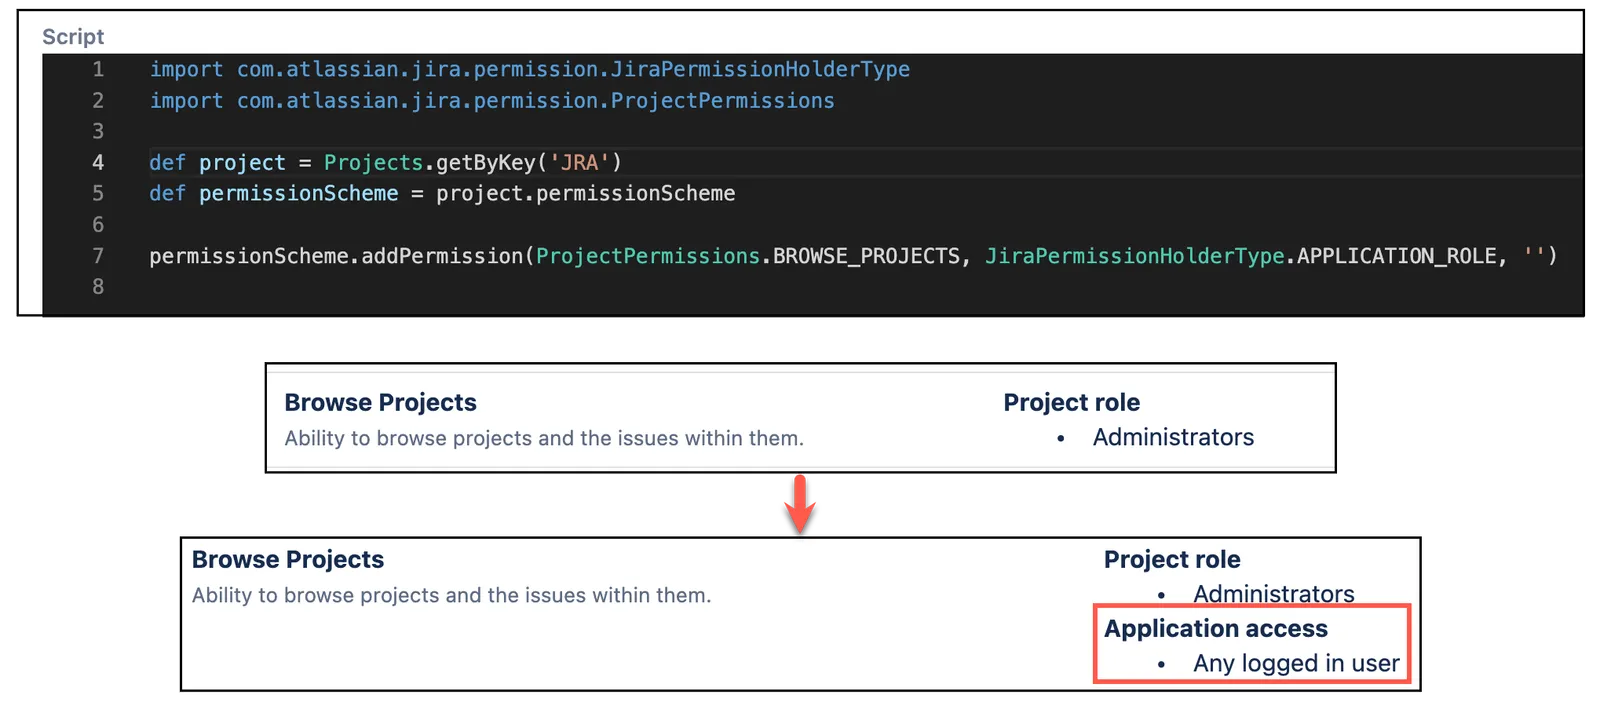The width and height of the screenshot is (1600, 707).
Task: Click Project role heading in upper panel
Action: click(x=1071, y=403)
